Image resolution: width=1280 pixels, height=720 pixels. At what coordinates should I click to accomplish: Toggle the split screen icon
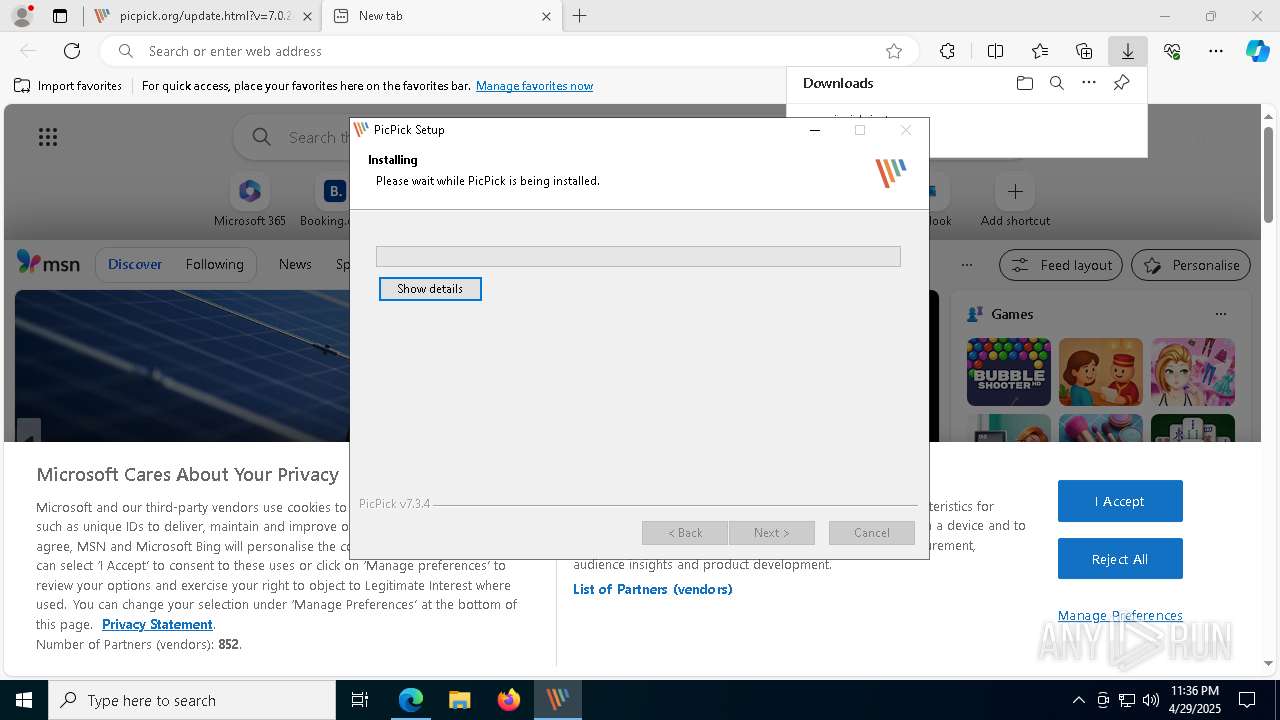995,51
